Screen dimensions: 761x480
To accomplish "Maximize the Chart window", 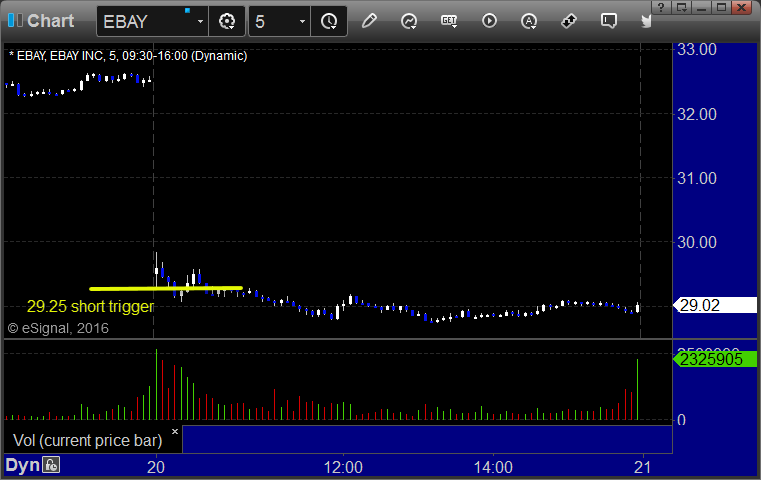I will point(721,7).
